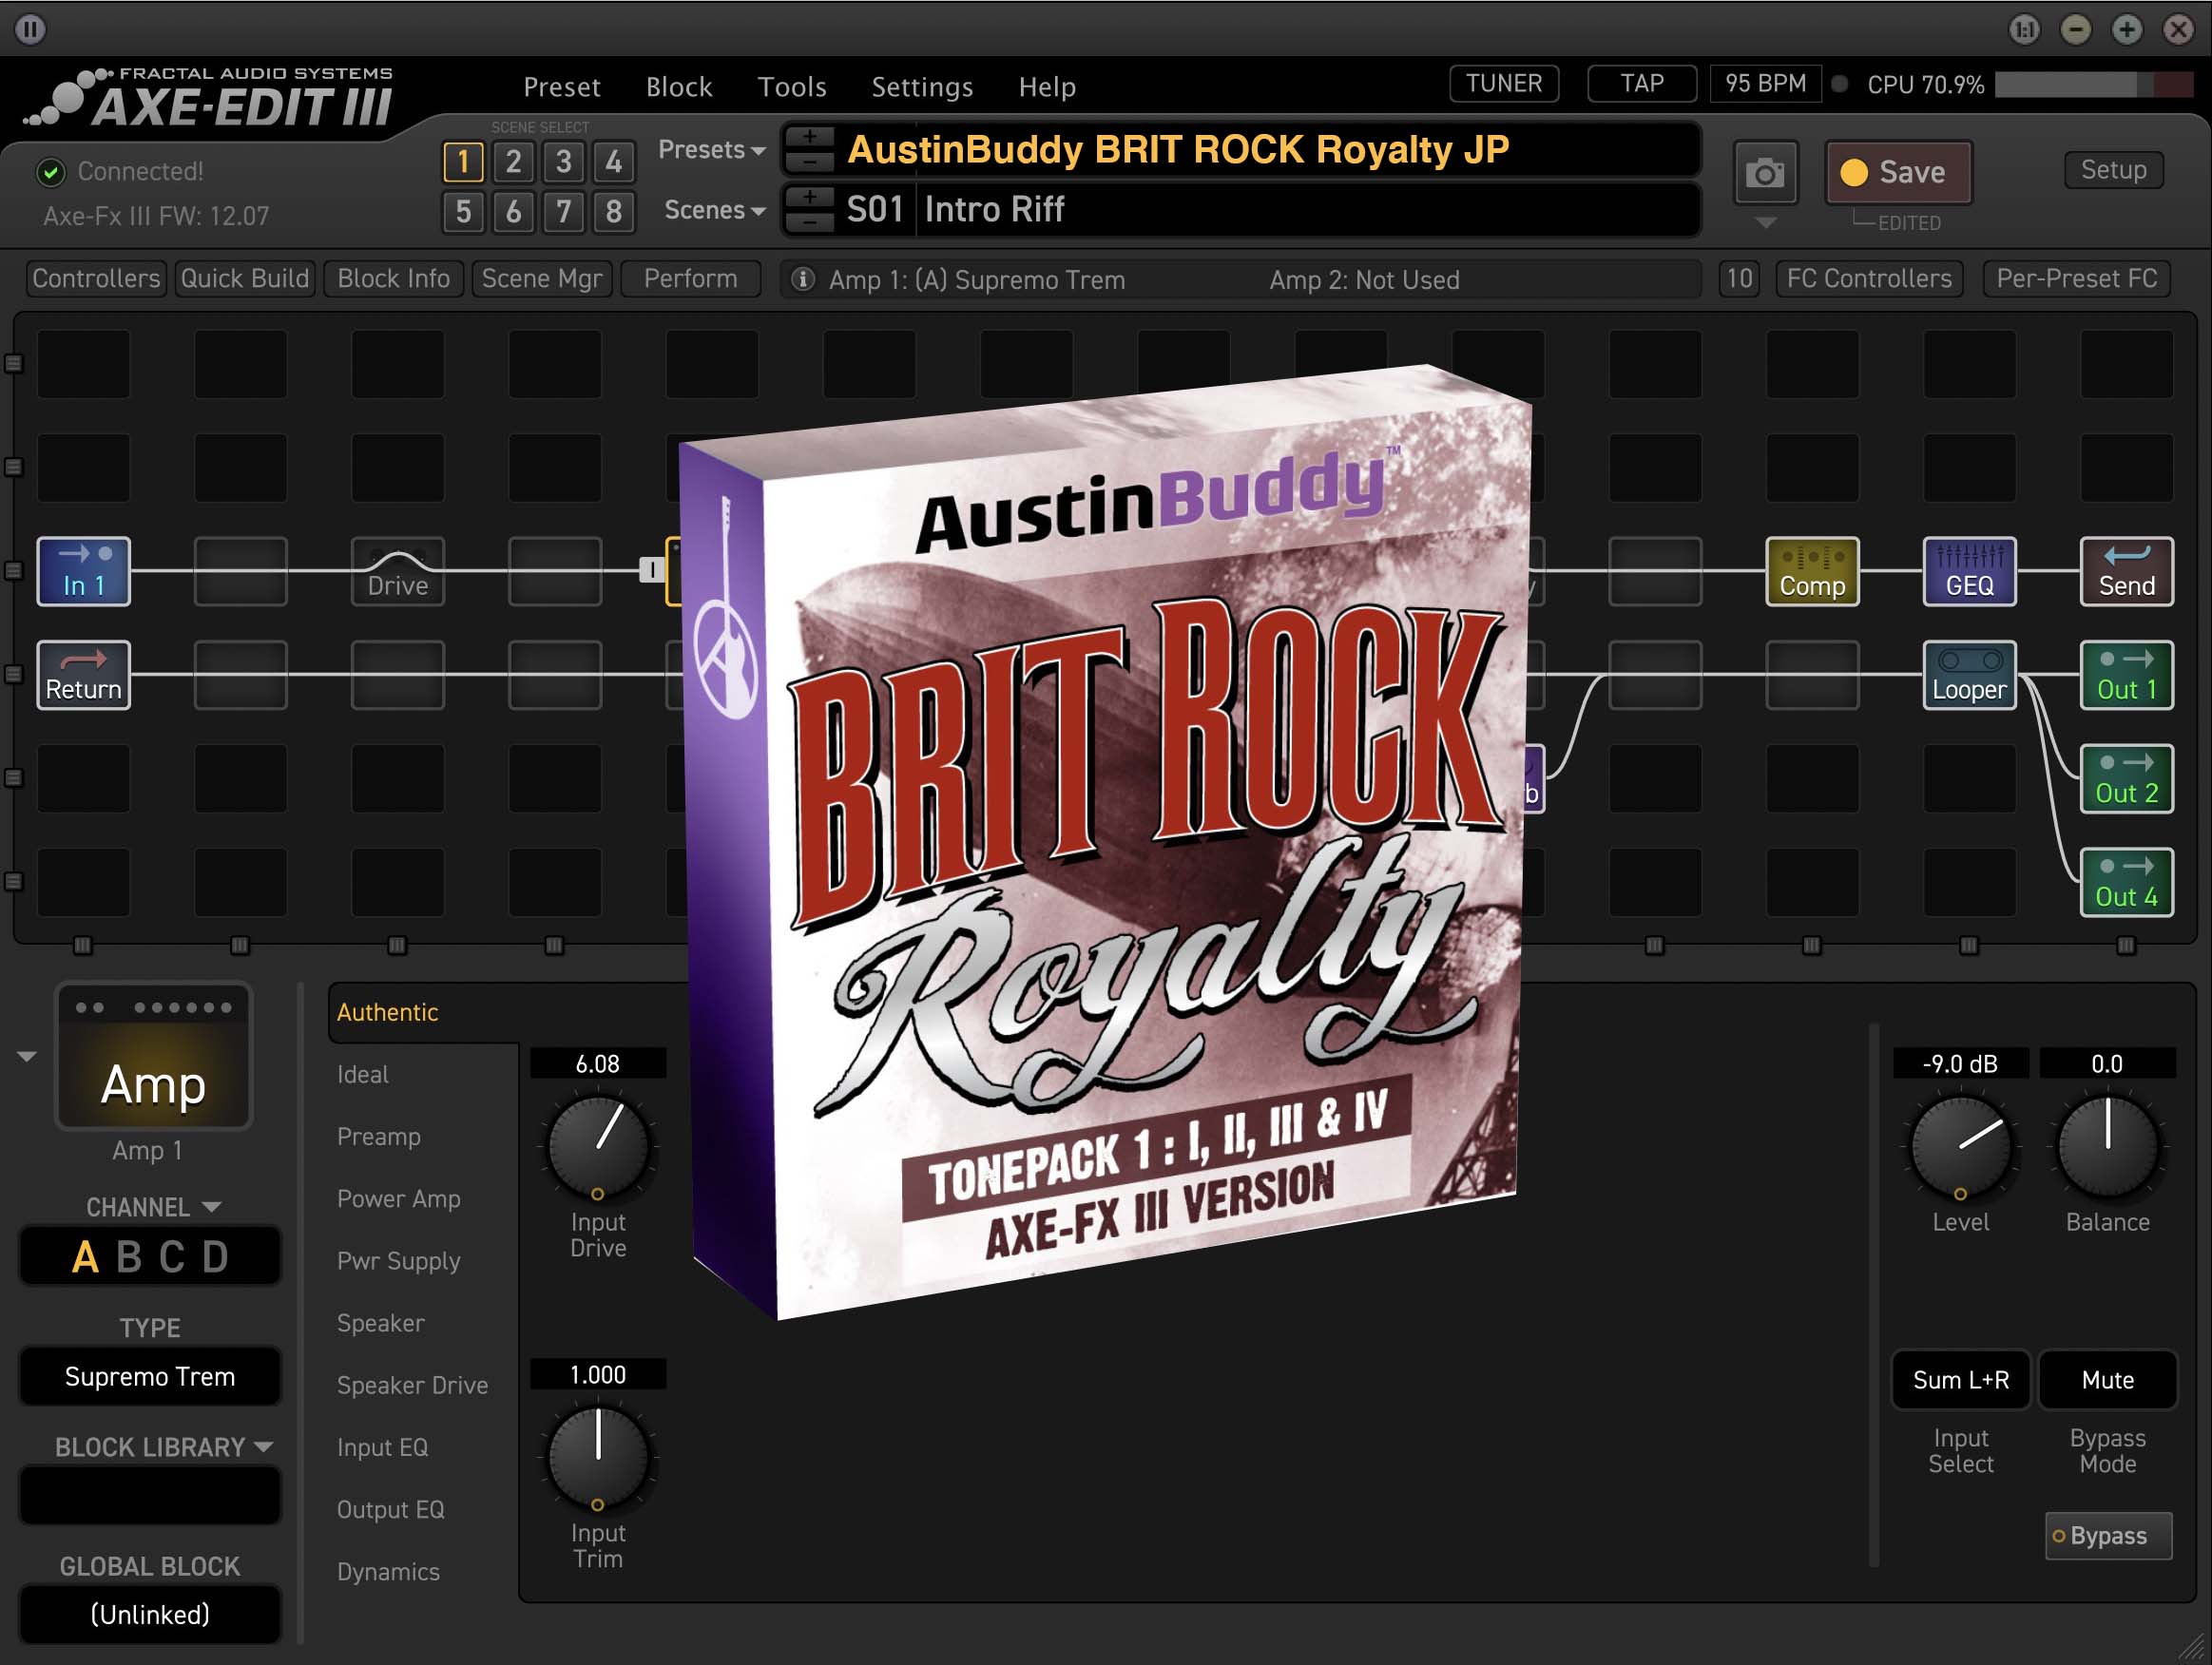Open the Tools menu
Image resolution: width=2212 pixels, height=1665 pixels.
click(792, 87)
